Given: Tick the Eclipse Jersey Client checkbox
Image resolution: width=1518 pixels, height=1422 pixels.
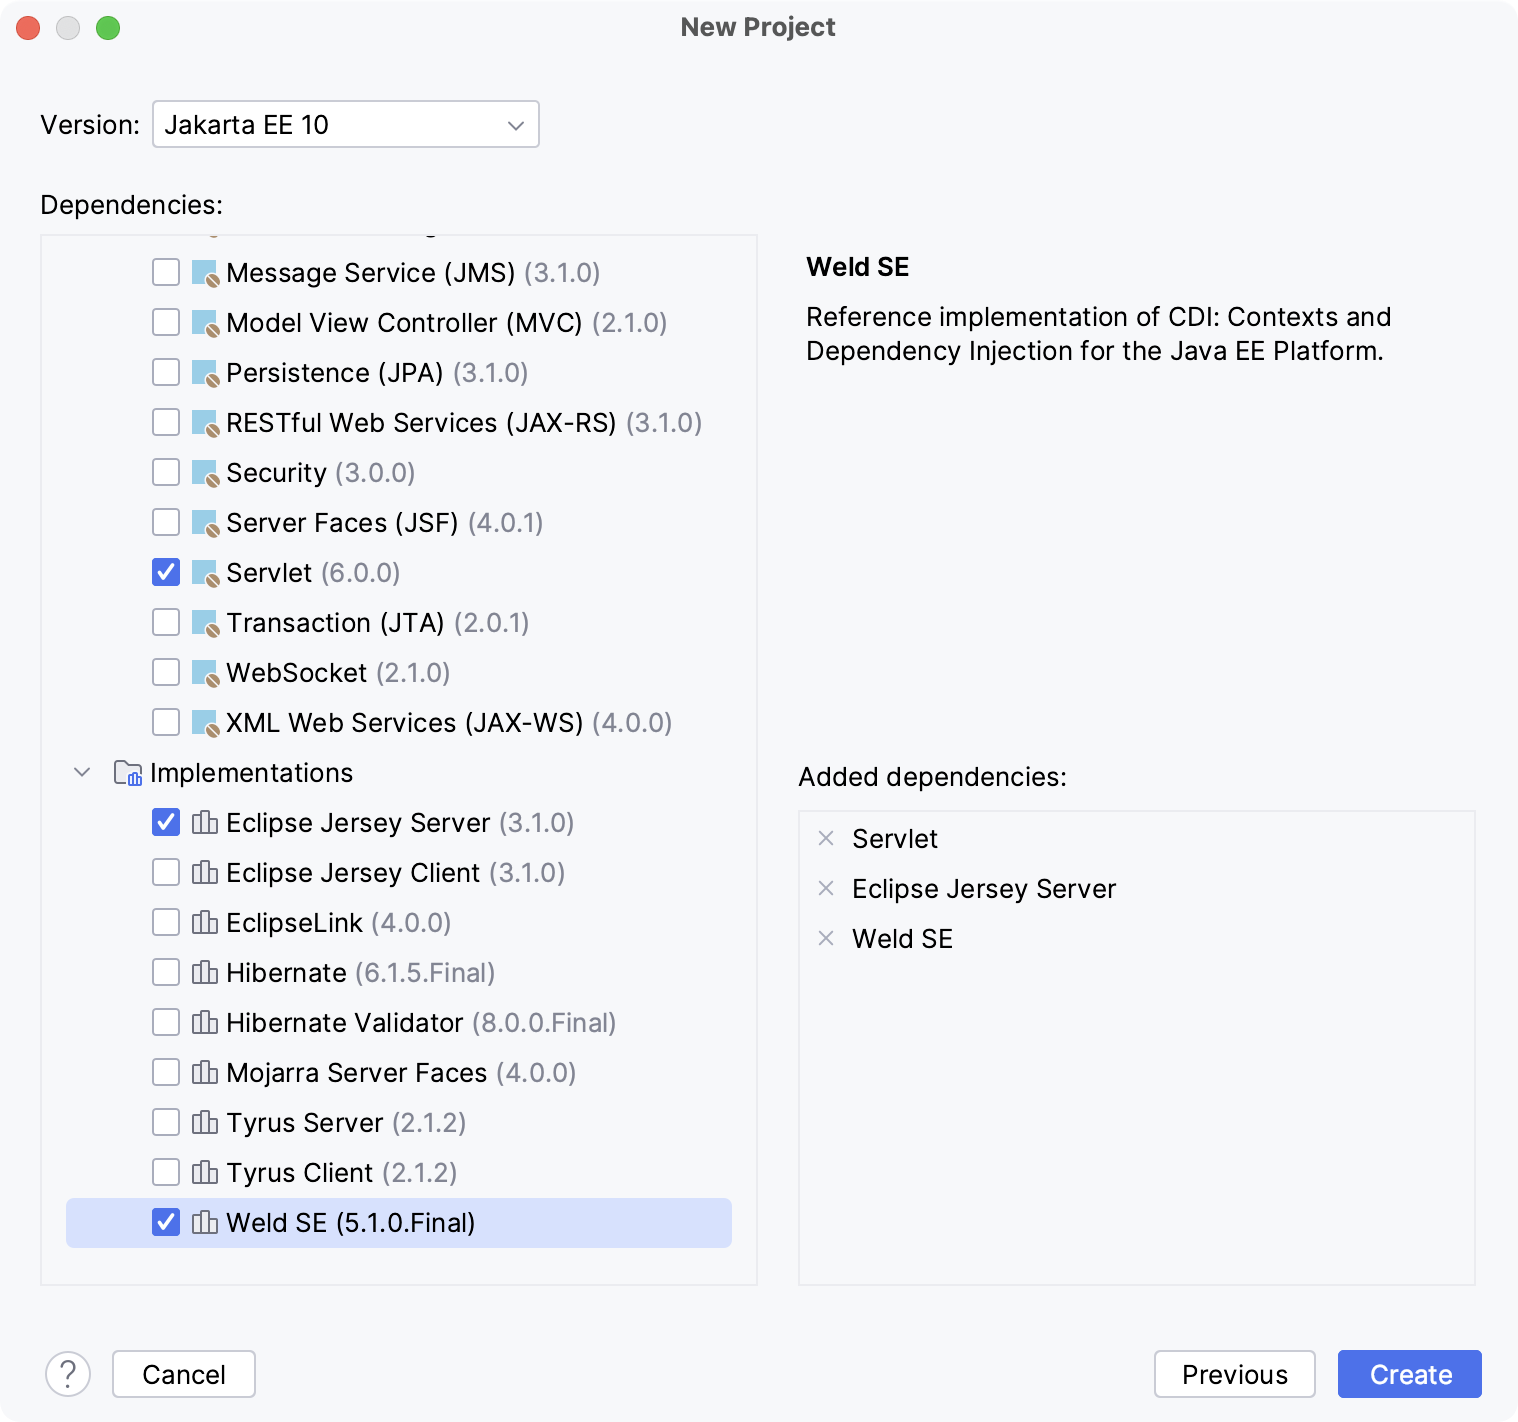Looking at the screenshot, I should click(166, 872).
